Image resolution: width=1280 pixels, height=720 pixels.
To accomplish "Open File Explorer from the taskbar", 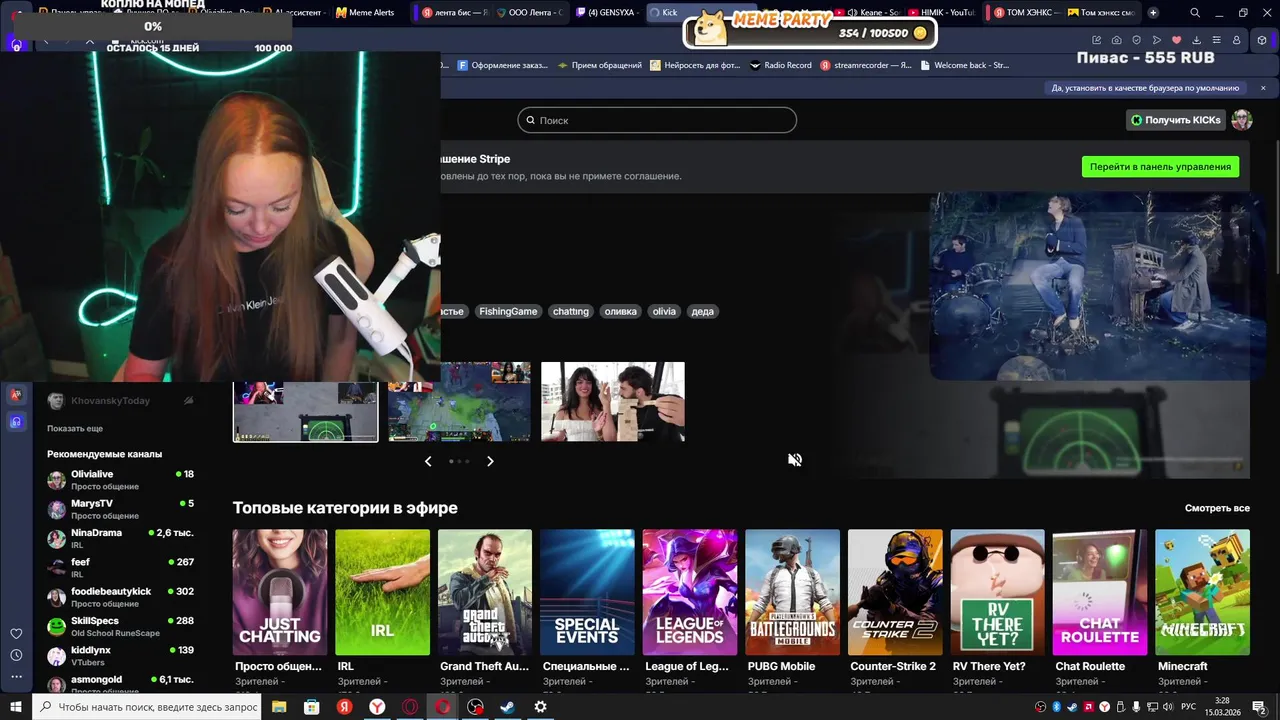I will (x=279, y=707).
